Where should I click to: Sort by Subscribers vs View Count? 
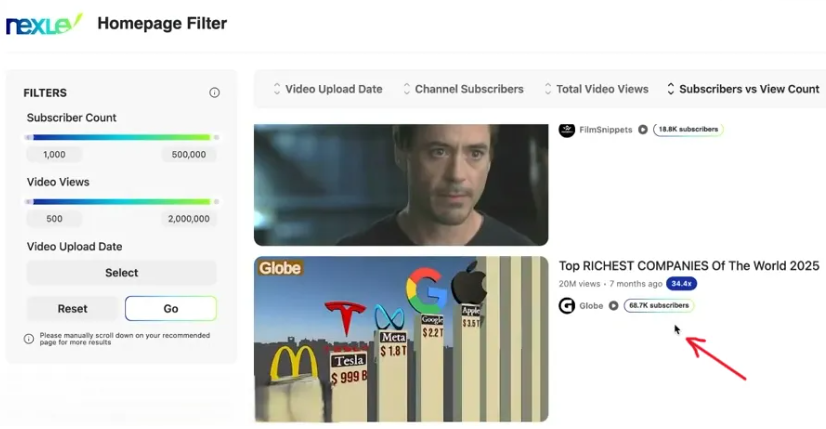pyautogui.click(x=743, y=89)
